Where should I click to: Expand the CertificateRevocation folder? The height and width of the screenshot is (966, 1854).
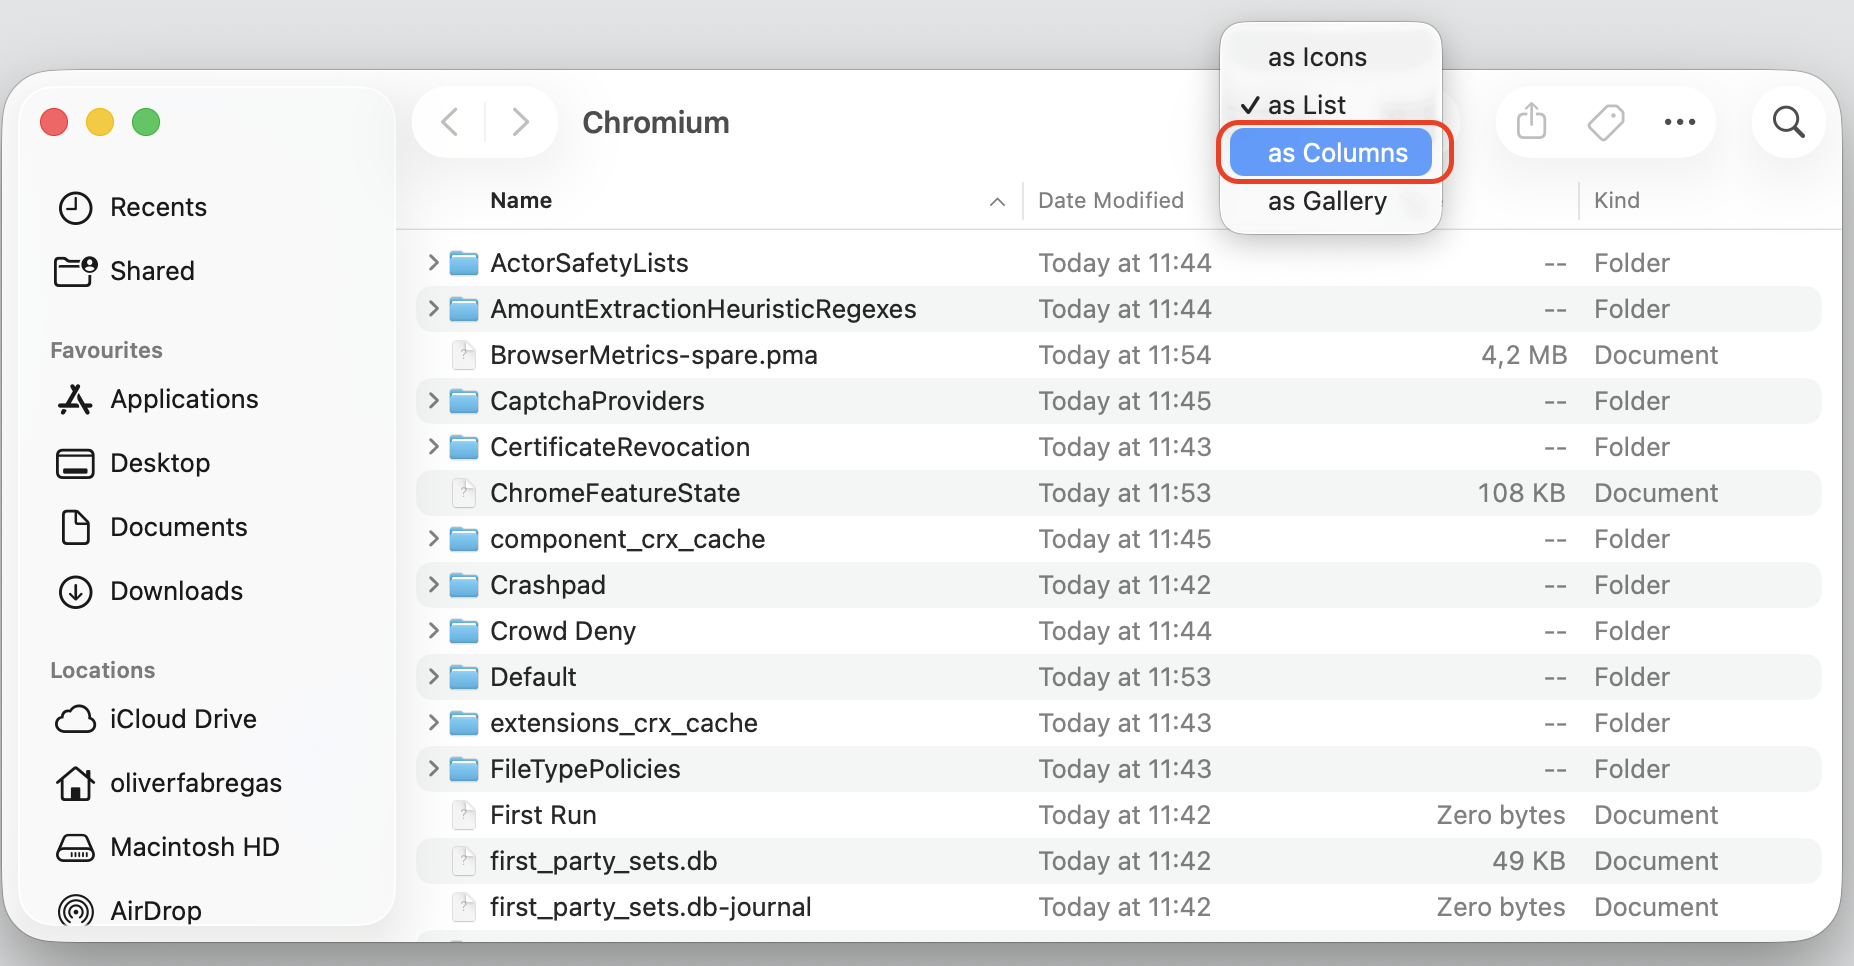(433, 447)
